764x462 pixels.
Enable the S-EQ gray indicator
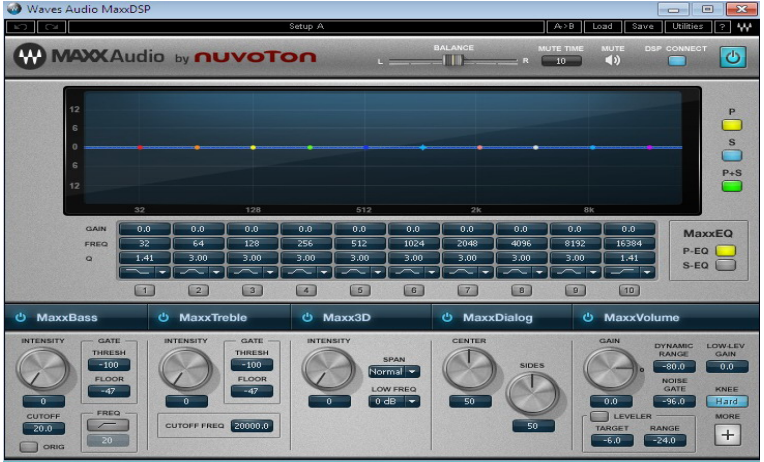[x=725, y=265]
